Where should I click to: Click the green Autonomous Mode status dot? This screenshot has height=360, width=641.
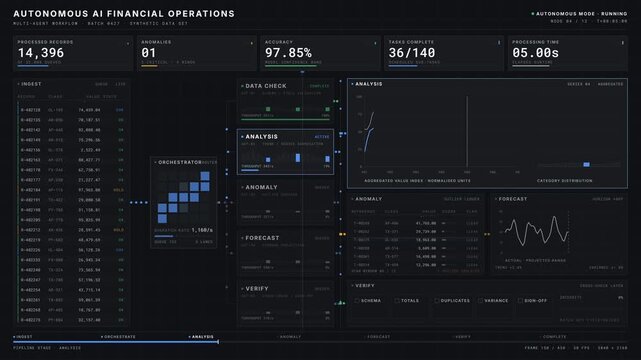point(532,13)
